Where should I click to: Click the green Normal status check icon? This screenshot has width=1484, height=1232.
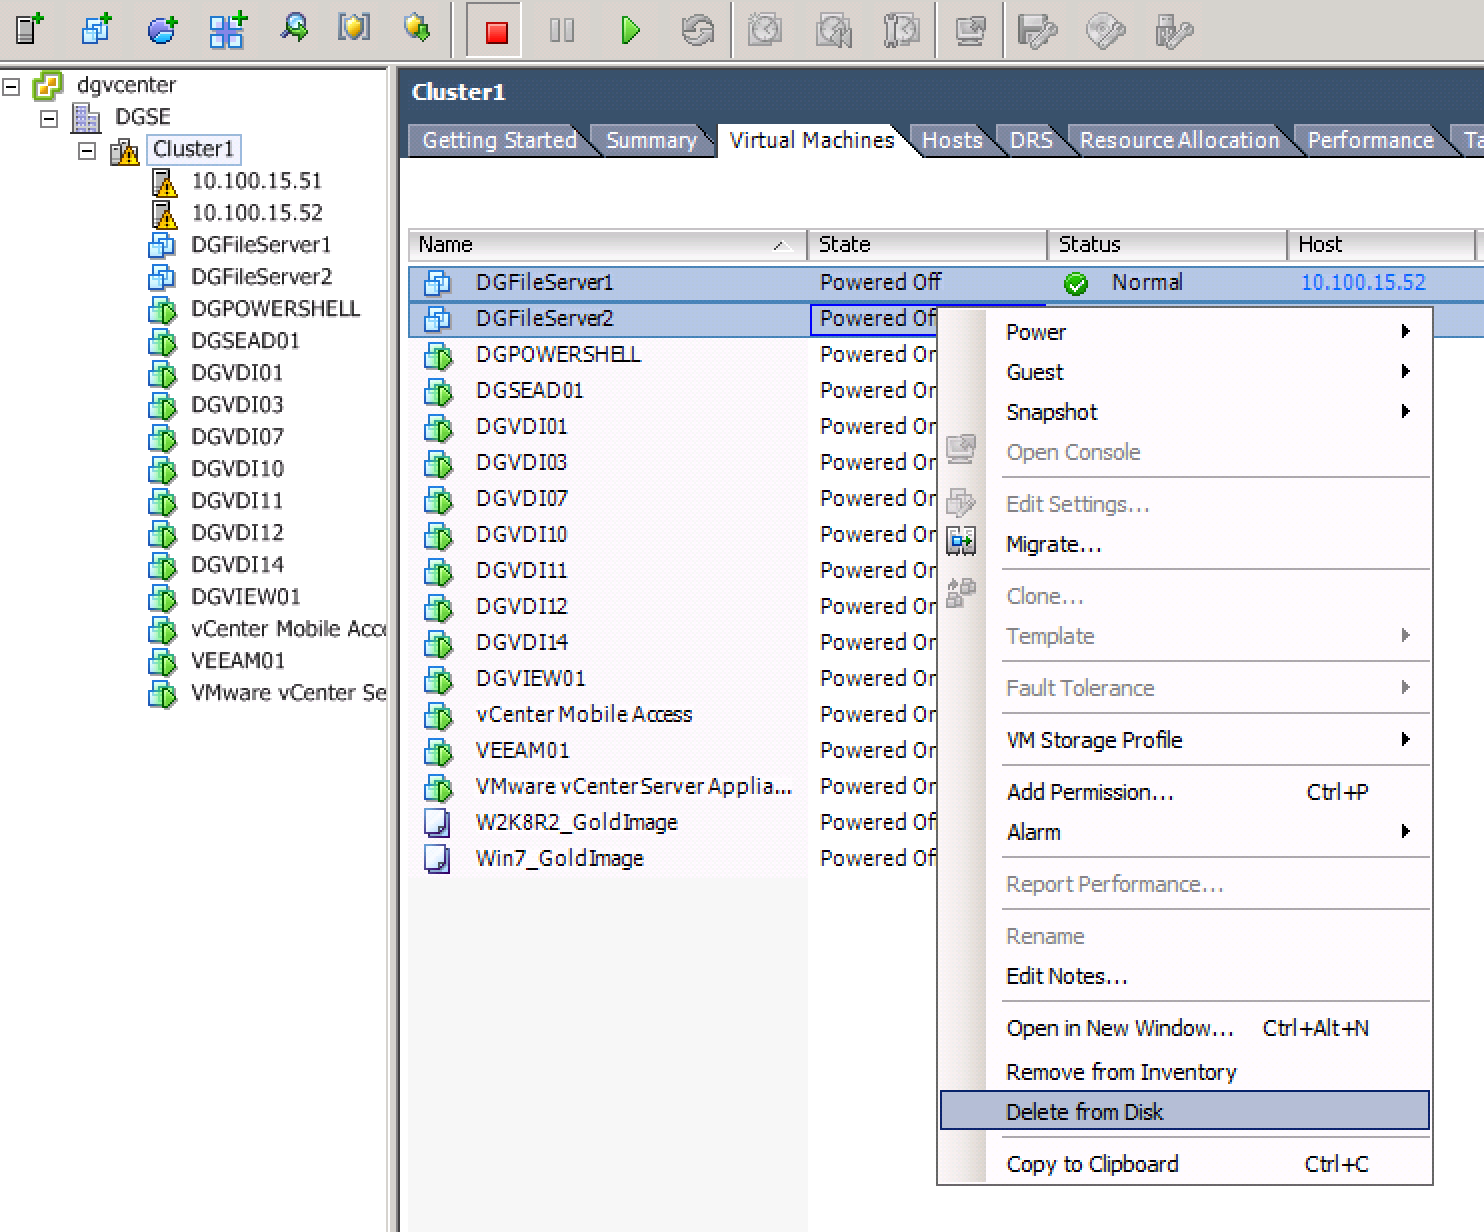(1076, 284)
